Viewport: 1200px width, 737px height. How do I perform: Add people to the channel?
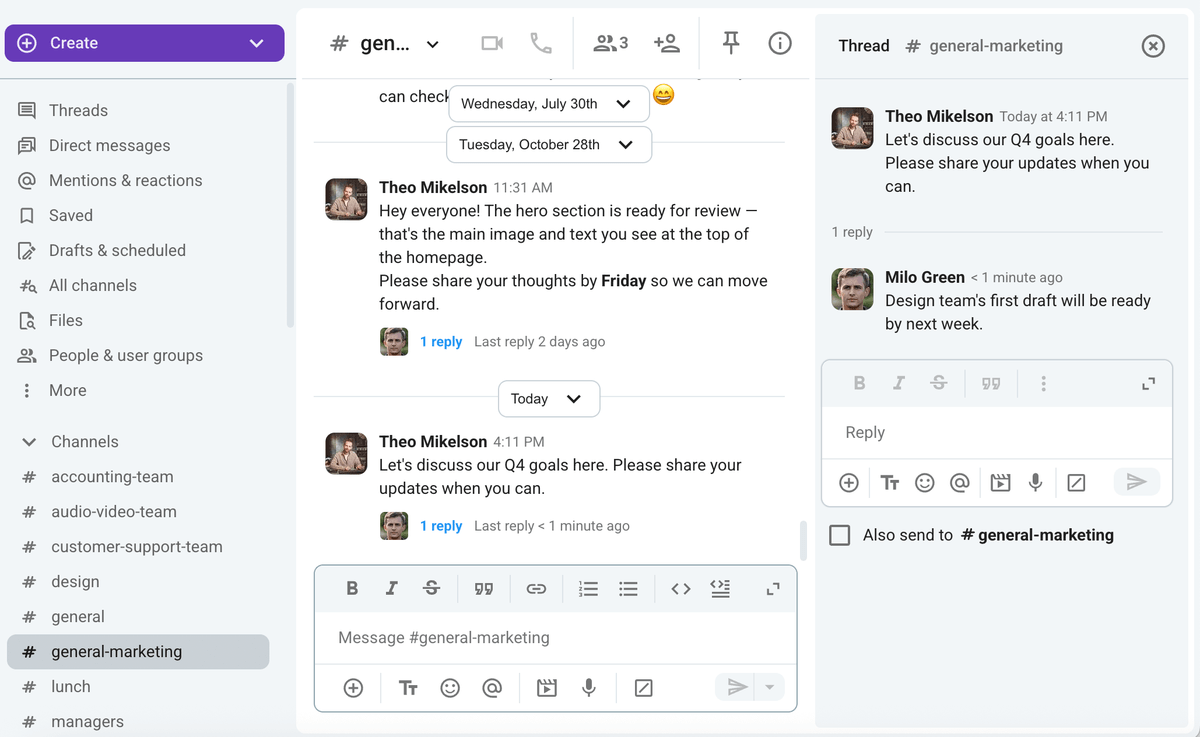coord(667,43)
